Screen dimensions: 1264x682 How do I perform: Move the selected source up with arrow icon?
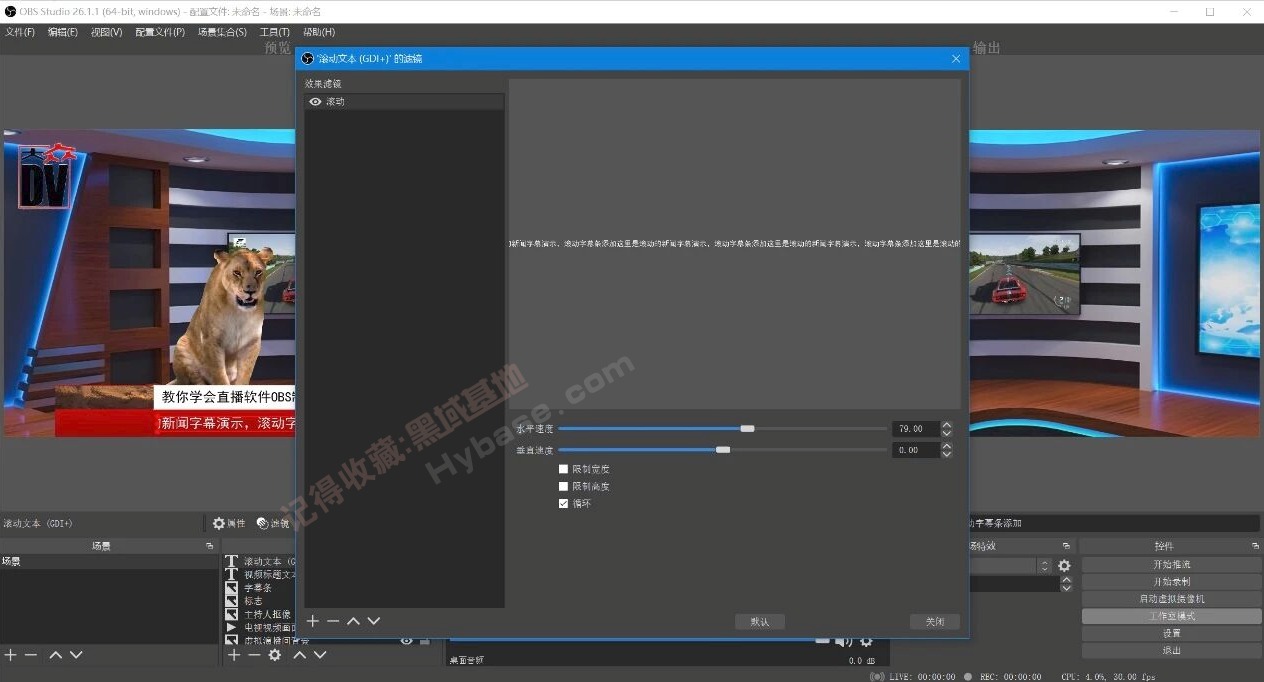pyautogui.click(x=299, y=655)
